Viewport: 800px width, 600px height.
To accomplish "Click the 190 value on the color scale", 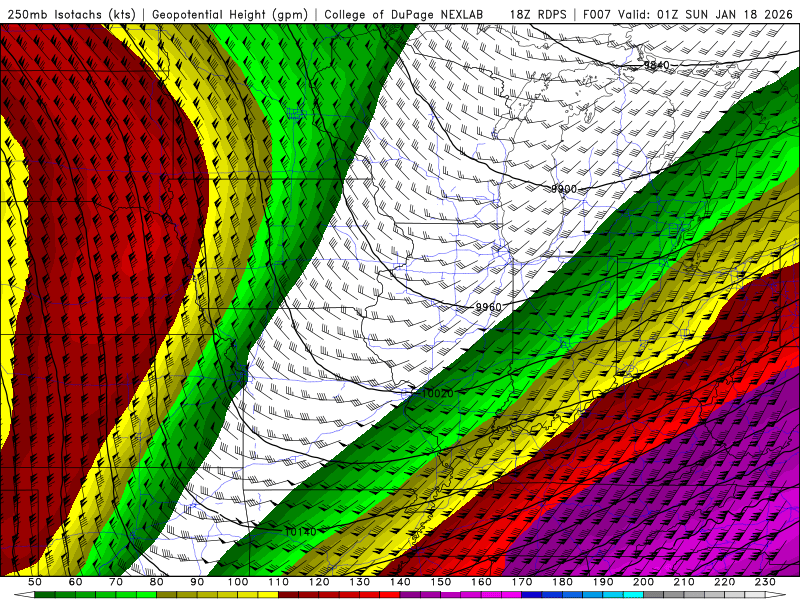I will point(604,582).
